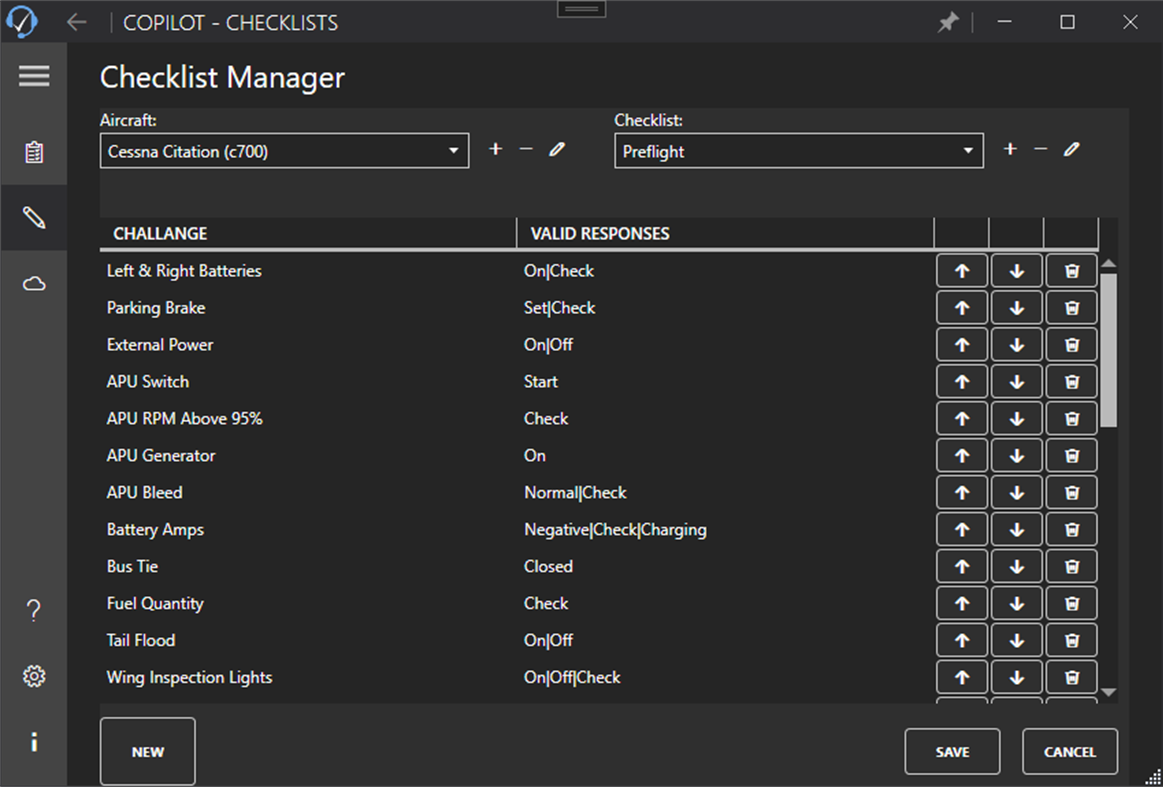The image size is (1163, 787).
Task: Add a new aircraft with the plus icon
Action: click(495, 149)
